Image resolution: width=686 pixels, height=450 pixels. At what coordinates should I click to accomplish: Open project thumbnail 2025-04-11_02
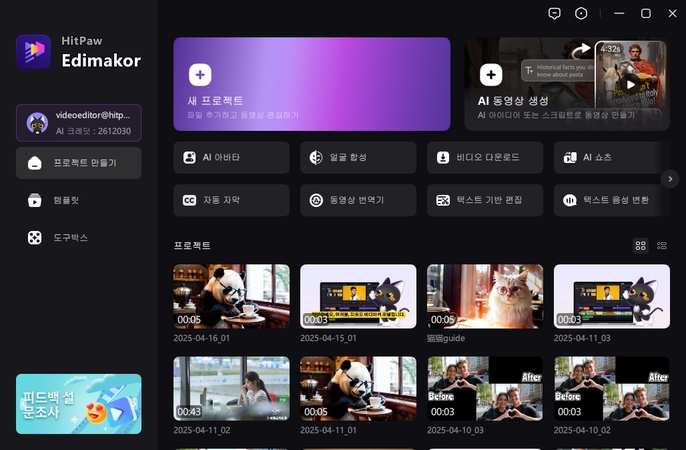coord(231,388)
